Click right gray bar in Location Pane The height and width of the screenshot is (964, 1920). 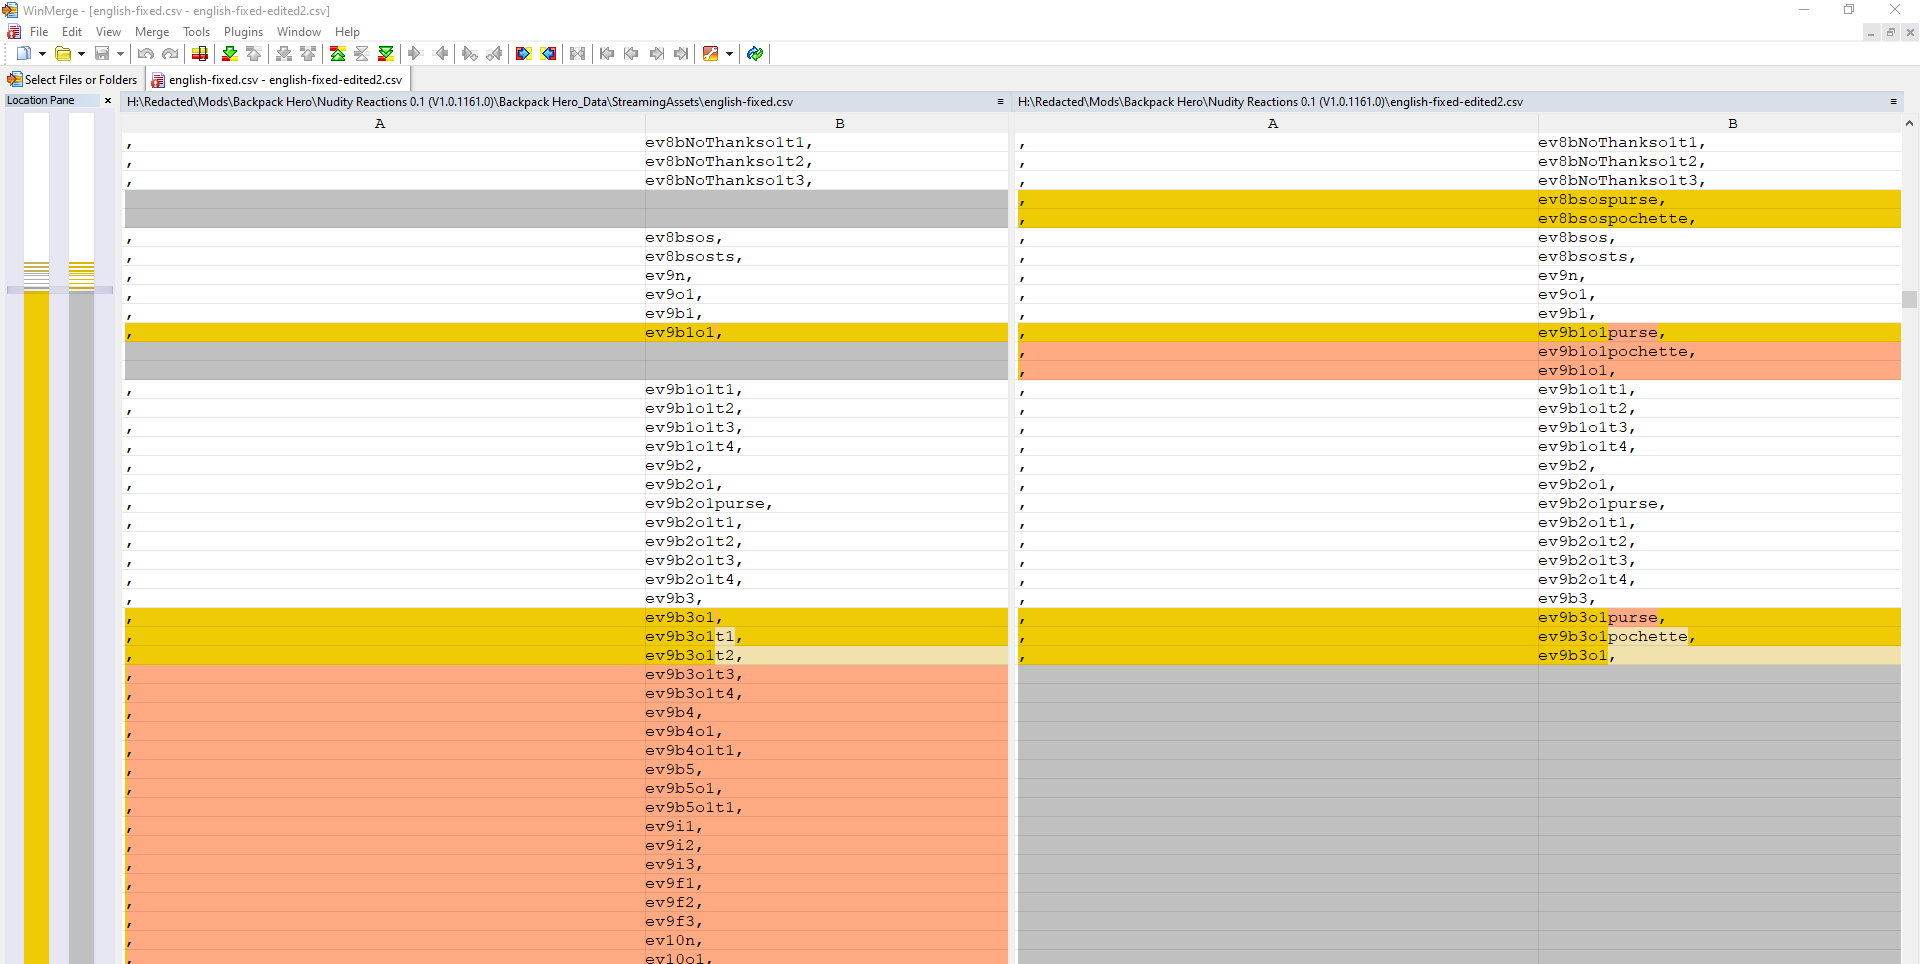coord(81,627)
